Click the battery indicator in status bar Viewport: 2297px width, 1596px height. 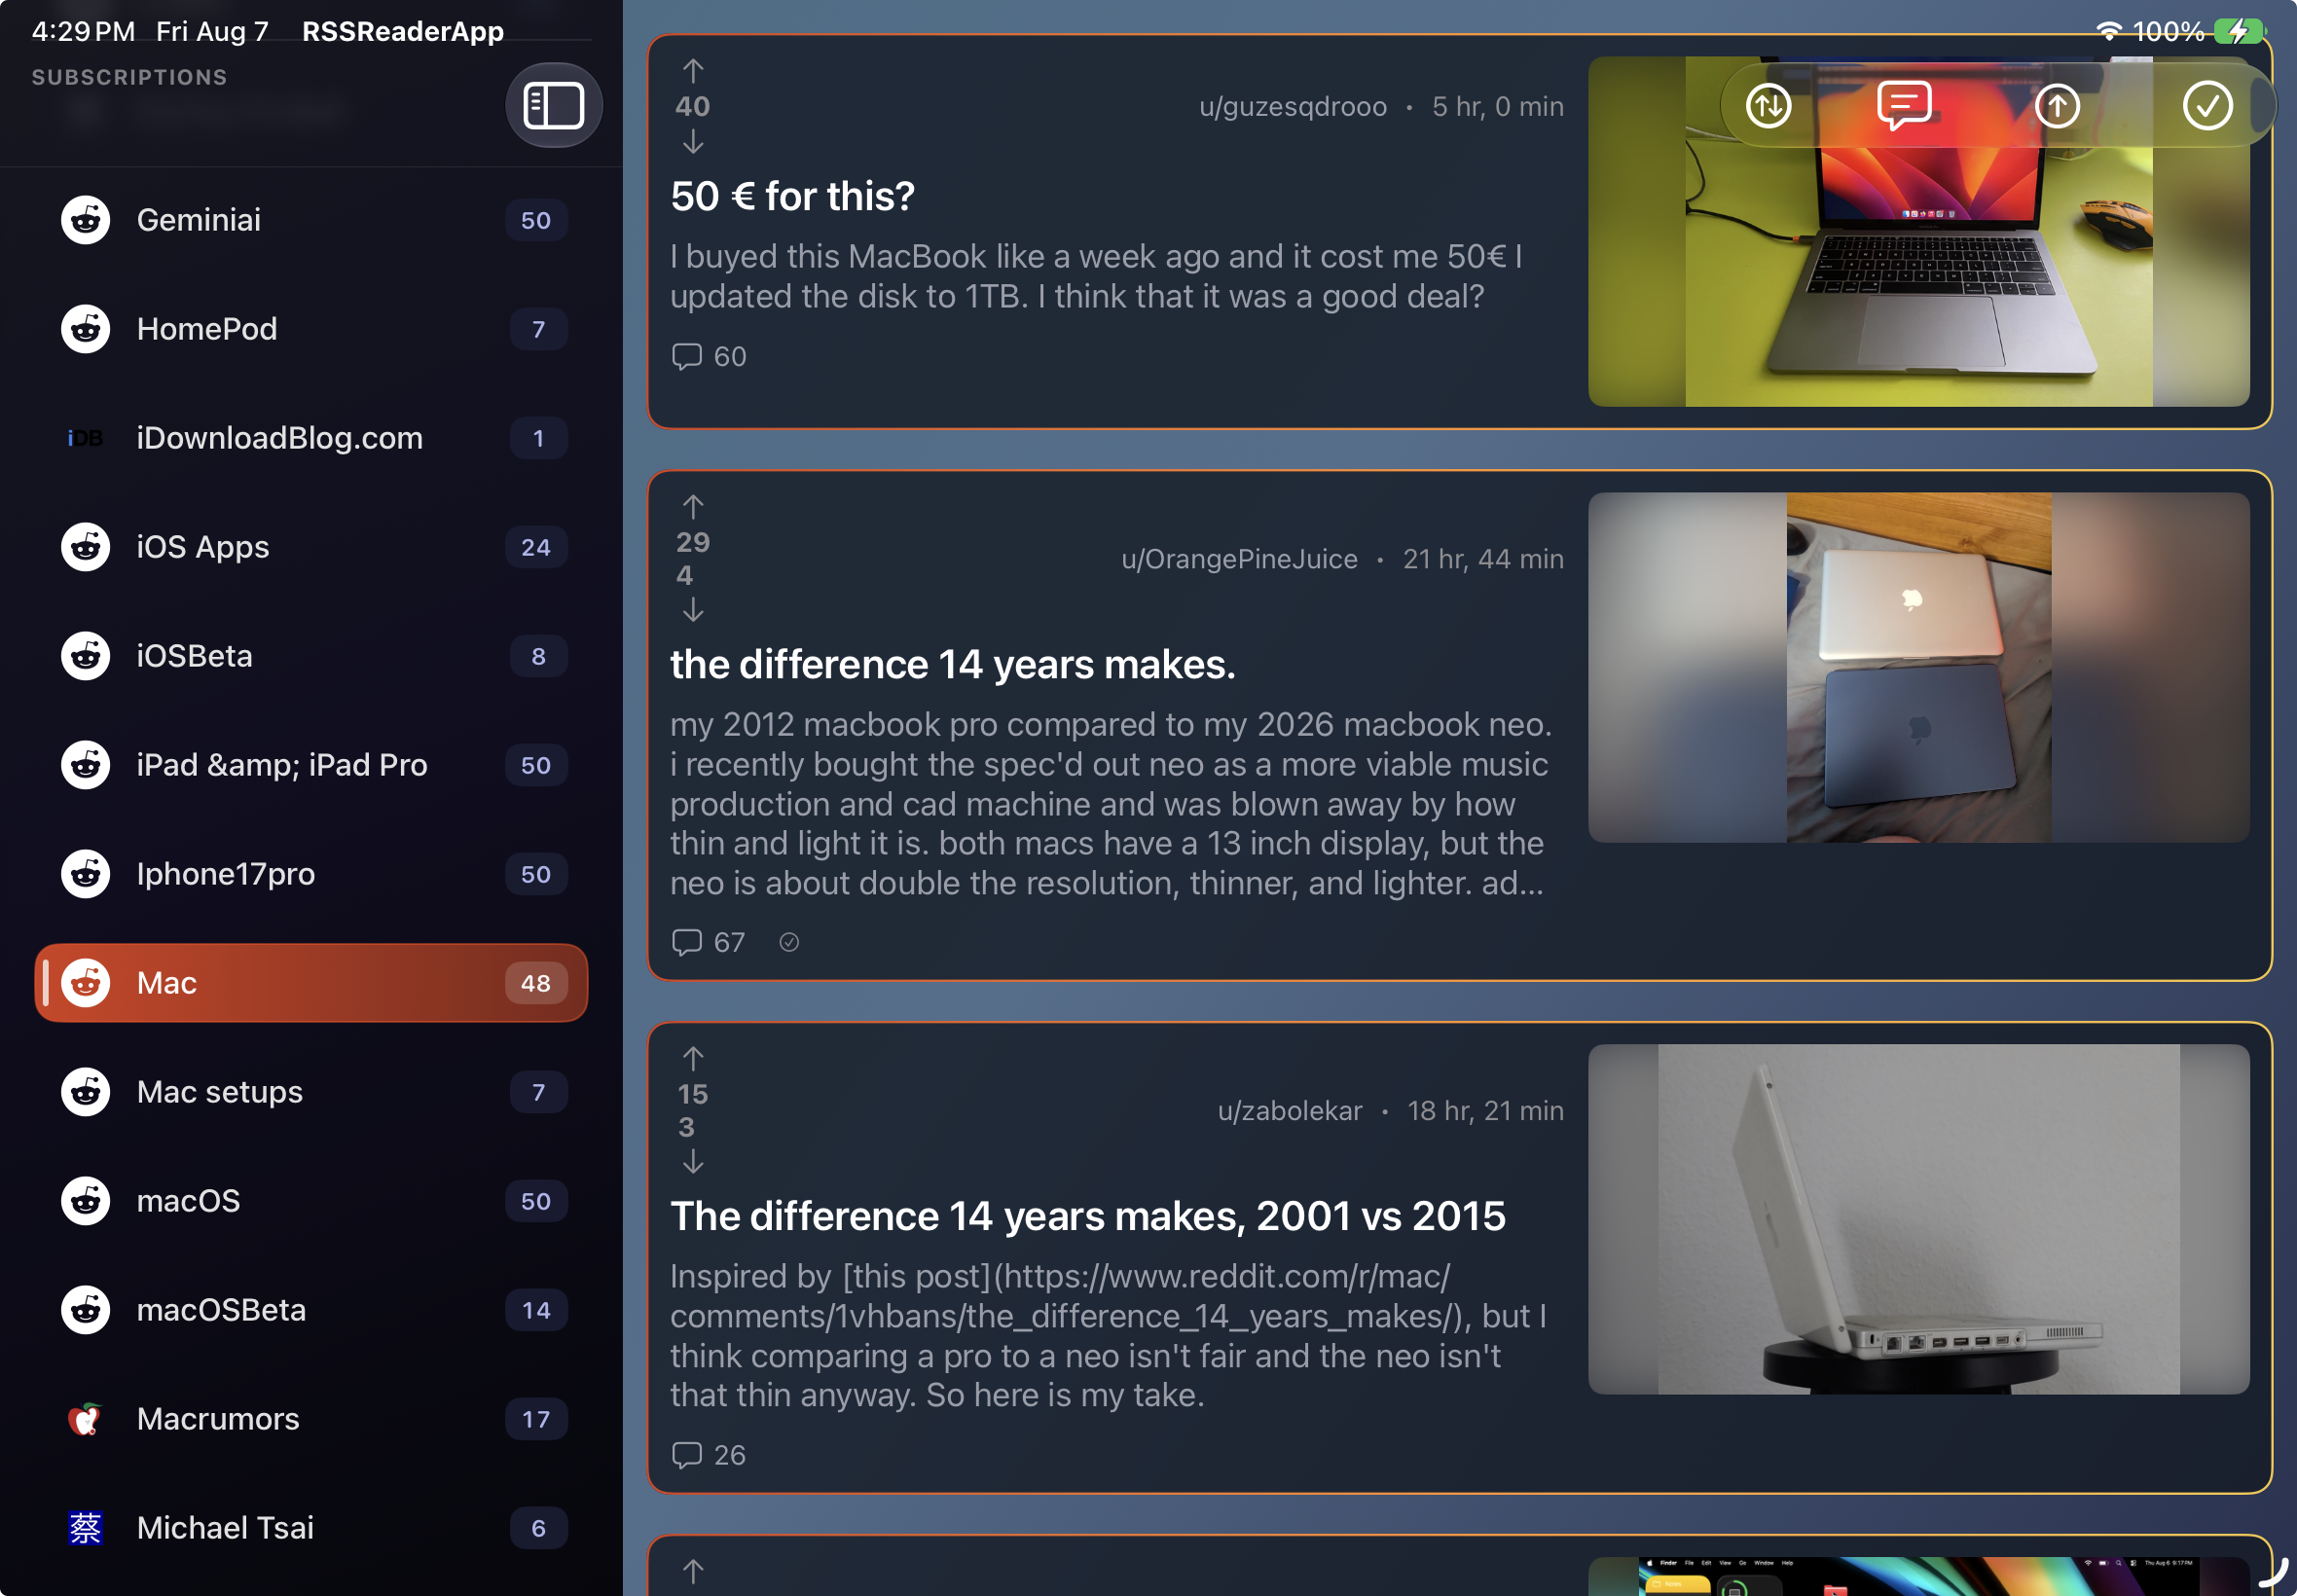click(2240, 31)
